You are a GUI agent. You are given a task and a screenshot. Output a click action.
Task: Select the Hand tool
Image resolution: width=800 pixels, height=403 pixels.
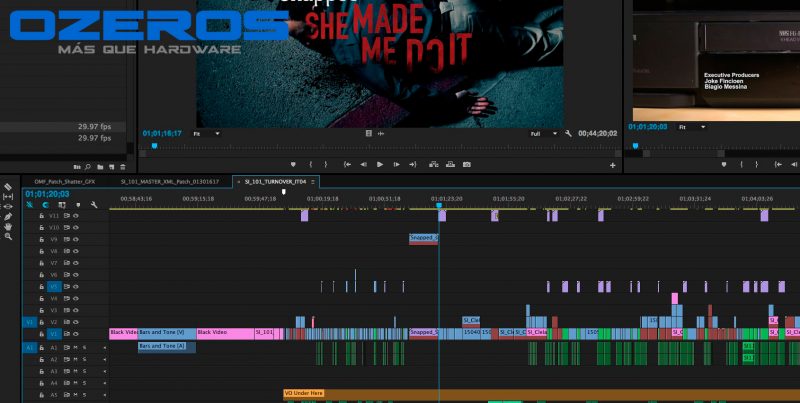(8, 227)
